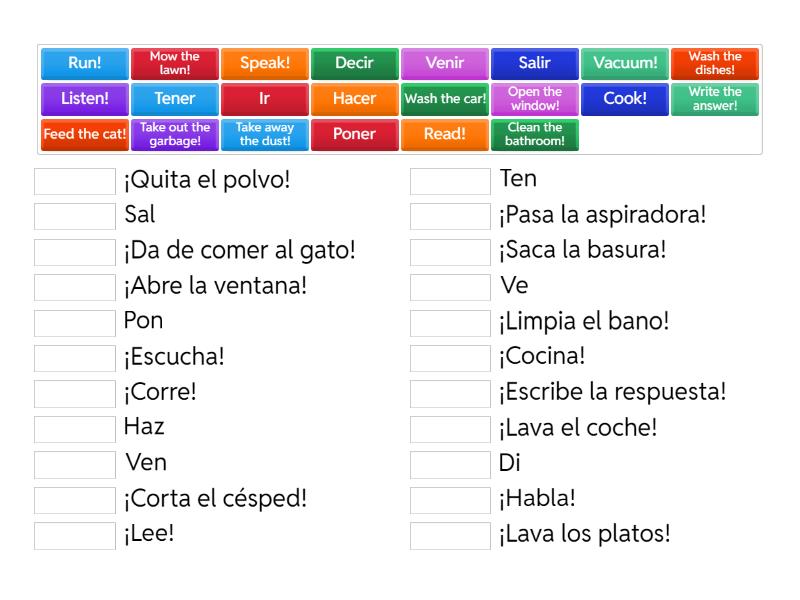The width and height of the screenshot is (800, 600).
Task: Click the empty box beside '¡Escucha!'
Action: pyautogui.click(x=75, y=357)
